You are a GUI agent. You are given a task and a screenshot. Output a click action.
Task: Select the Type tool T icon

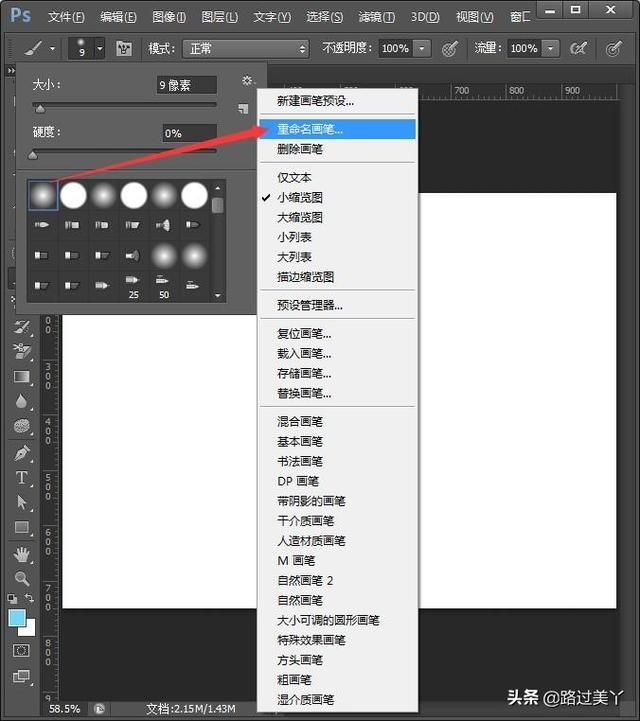(x=22, y=478)
